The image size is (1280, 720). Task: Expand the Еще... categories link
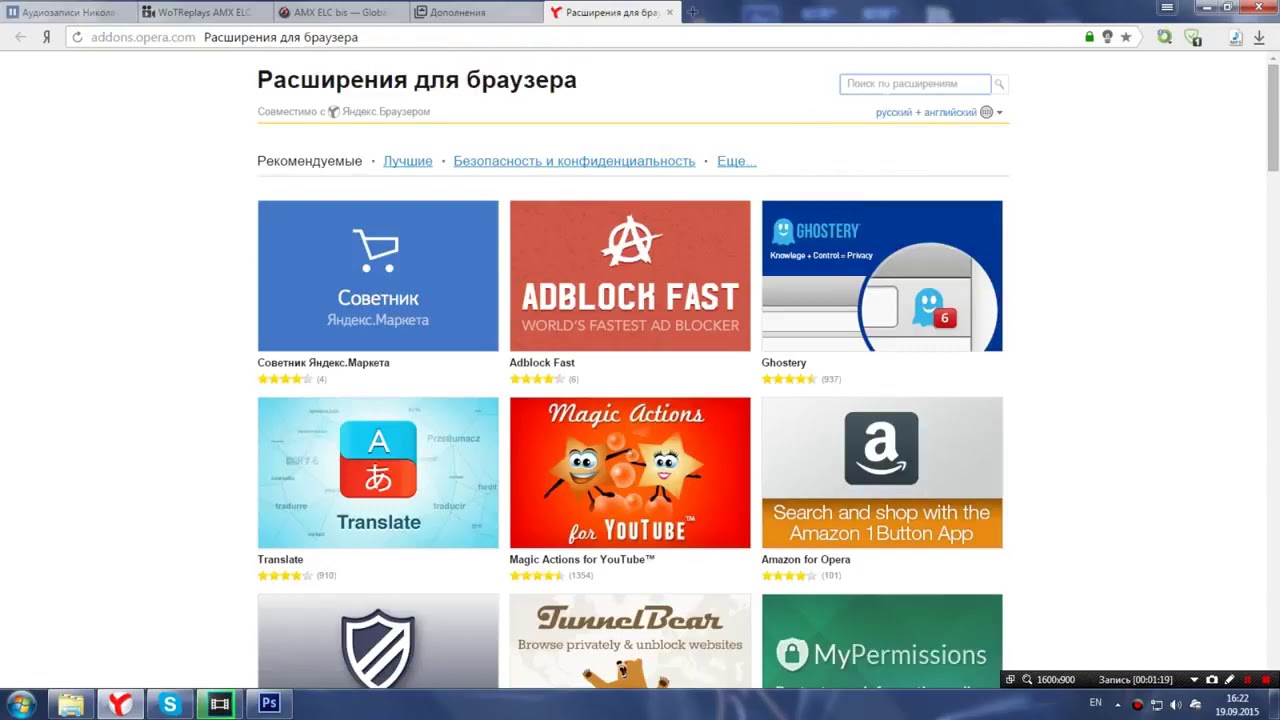tap(736, 161)
